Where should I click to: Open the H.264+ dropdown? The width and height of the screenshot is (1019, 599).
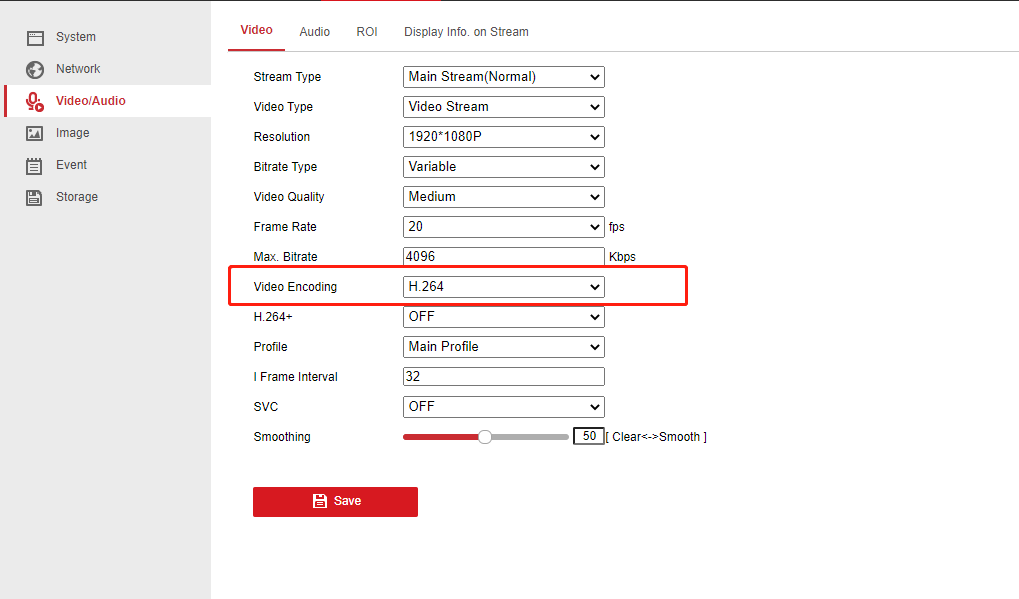[x=504, y=316]
